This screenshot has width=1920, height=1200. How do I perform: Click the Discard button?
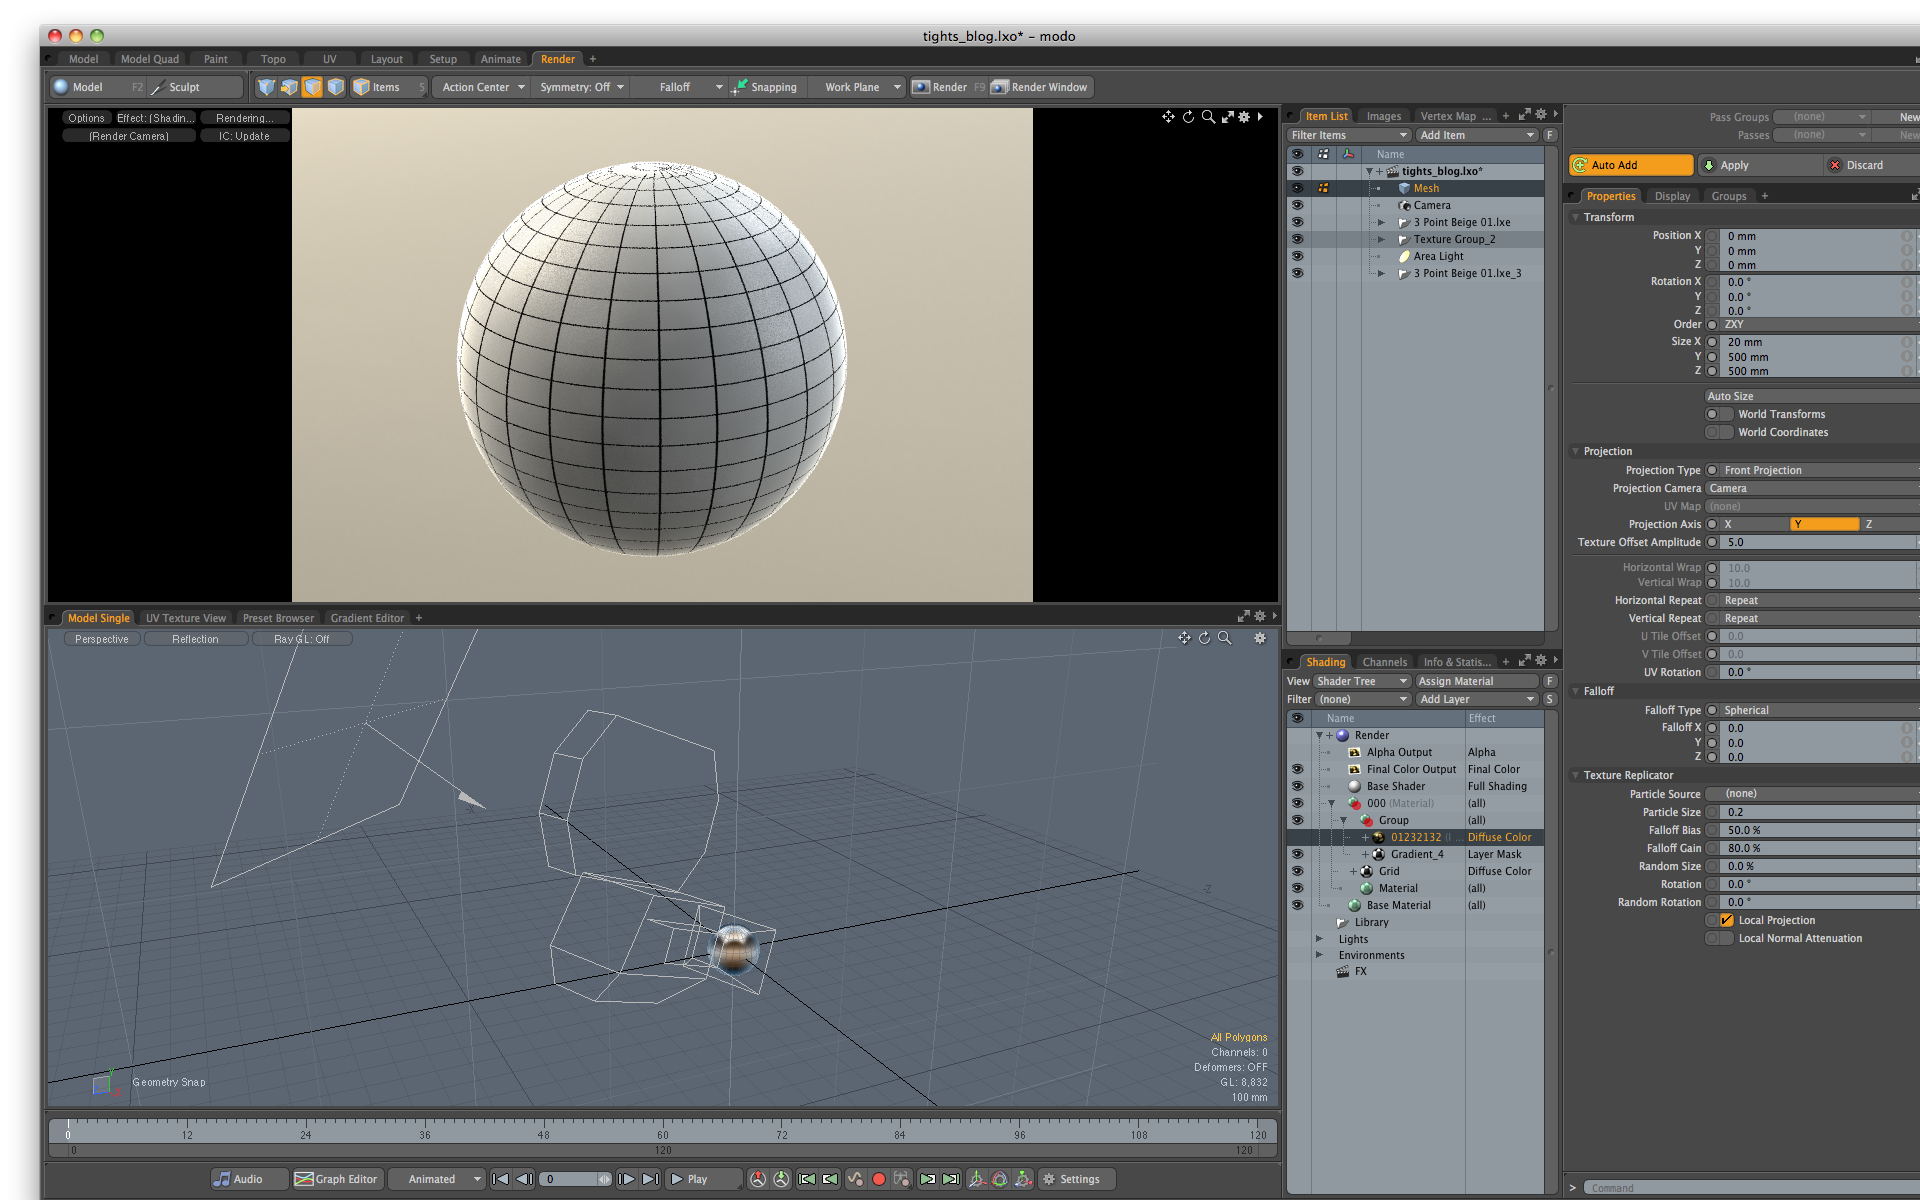1863,165
